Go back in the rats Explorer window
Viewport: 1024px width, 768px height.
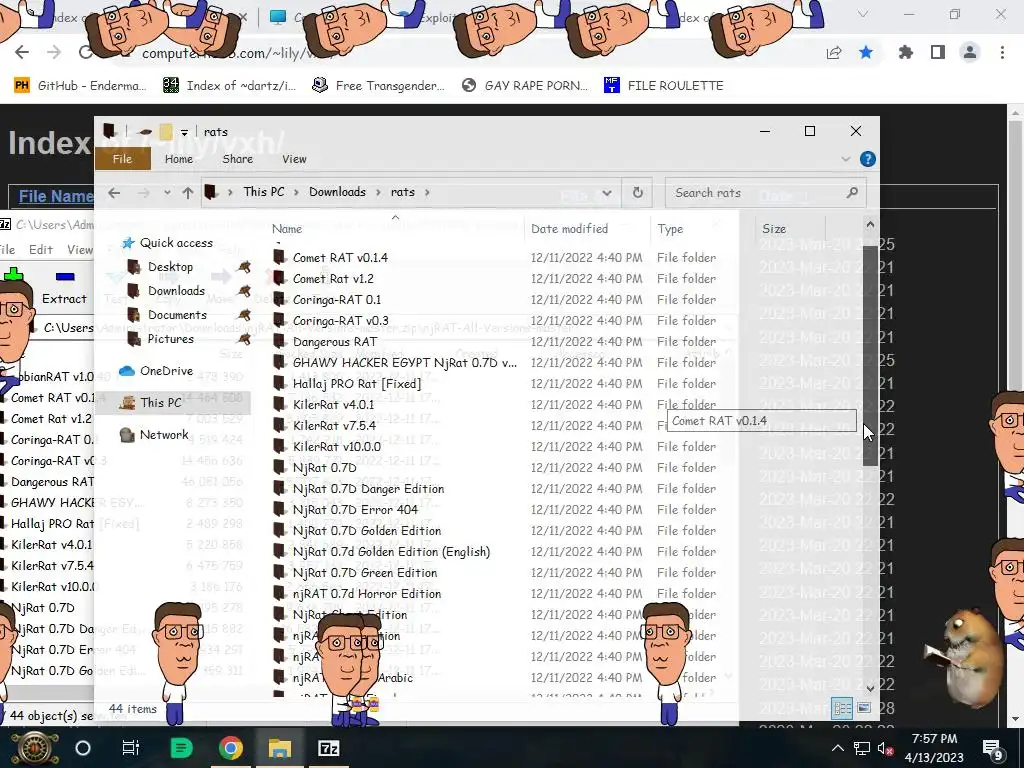click(x=114, y=193)
